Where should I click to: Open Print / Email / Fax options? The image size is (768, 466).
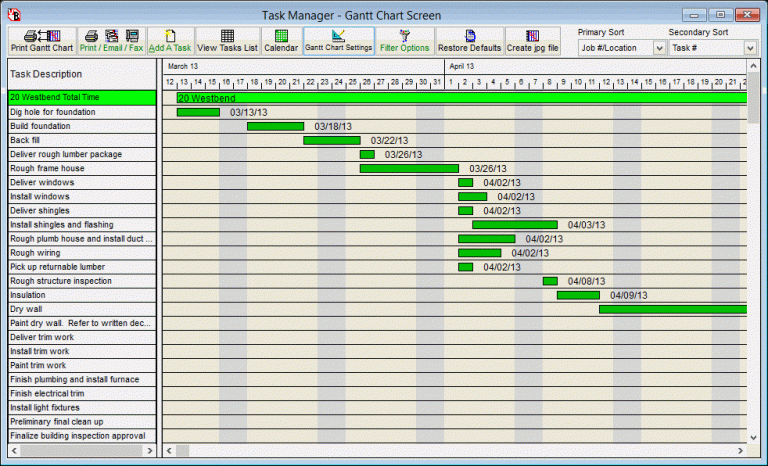coord(111,41)
